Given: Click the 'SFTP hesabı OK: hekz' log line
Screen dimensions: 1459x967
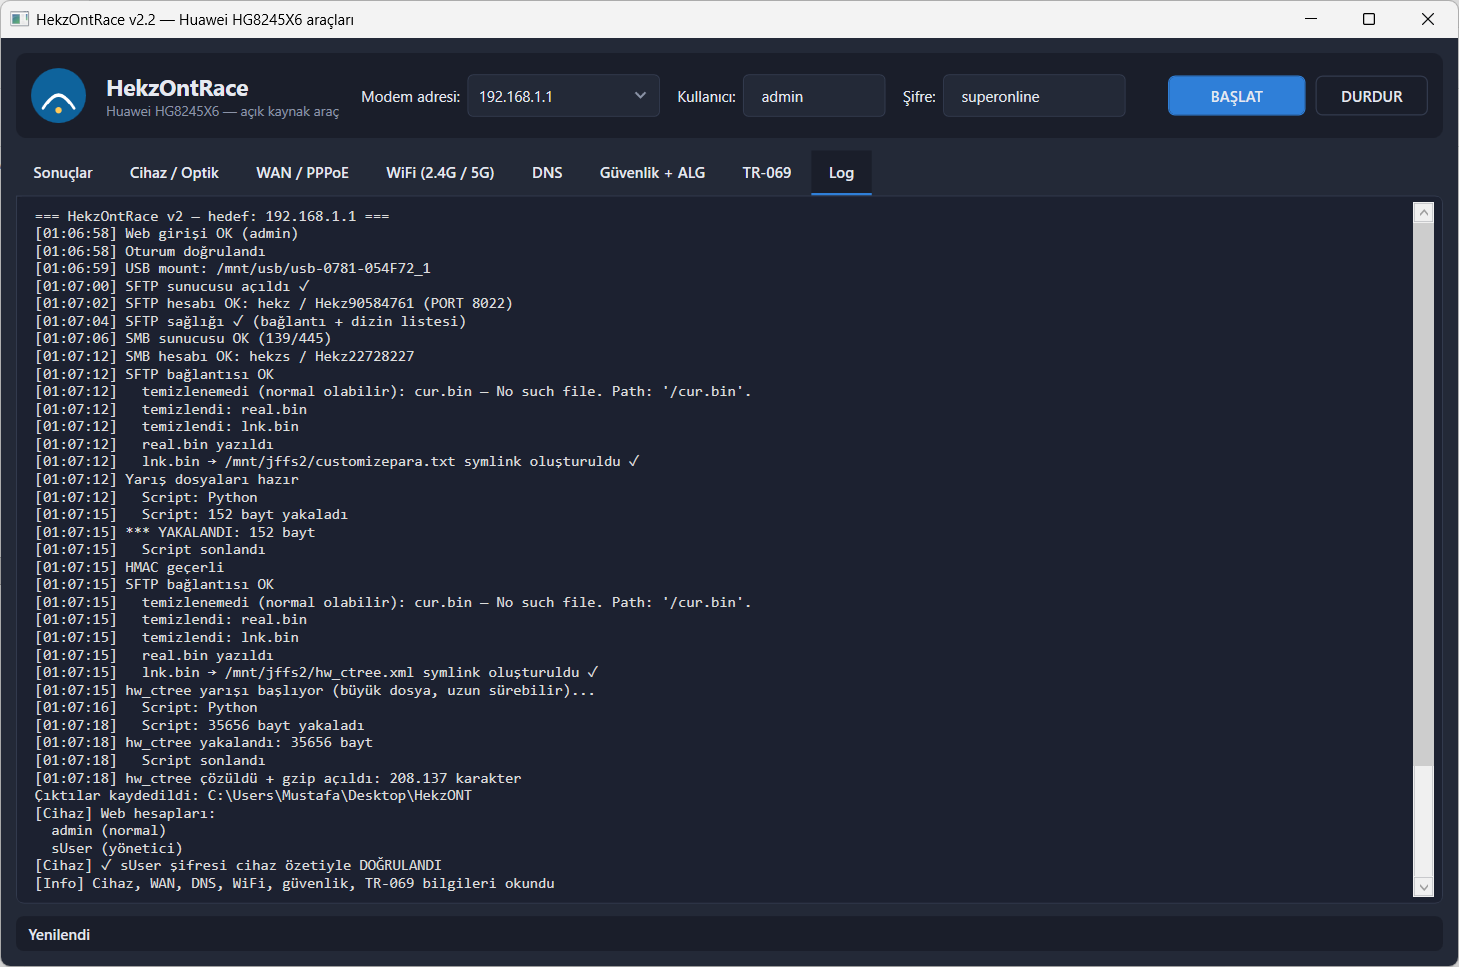Looking at the screenshot, I should [x=274, y=303].
